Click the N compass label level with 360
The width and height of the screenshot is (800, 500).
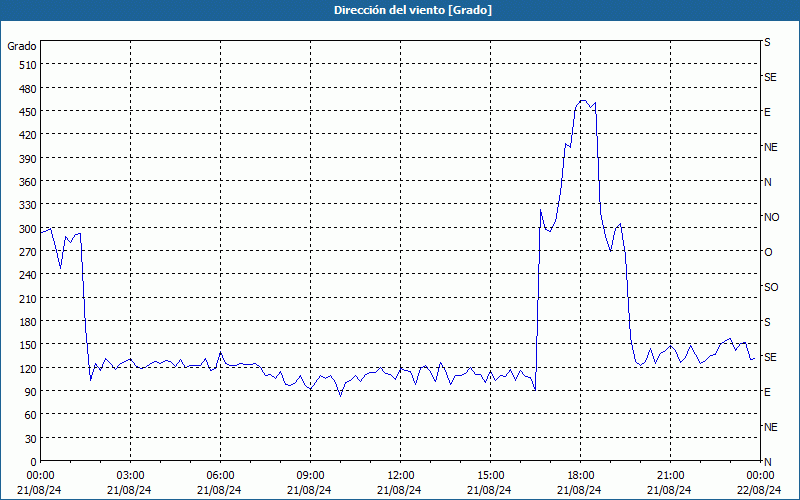tap(767, 182)
